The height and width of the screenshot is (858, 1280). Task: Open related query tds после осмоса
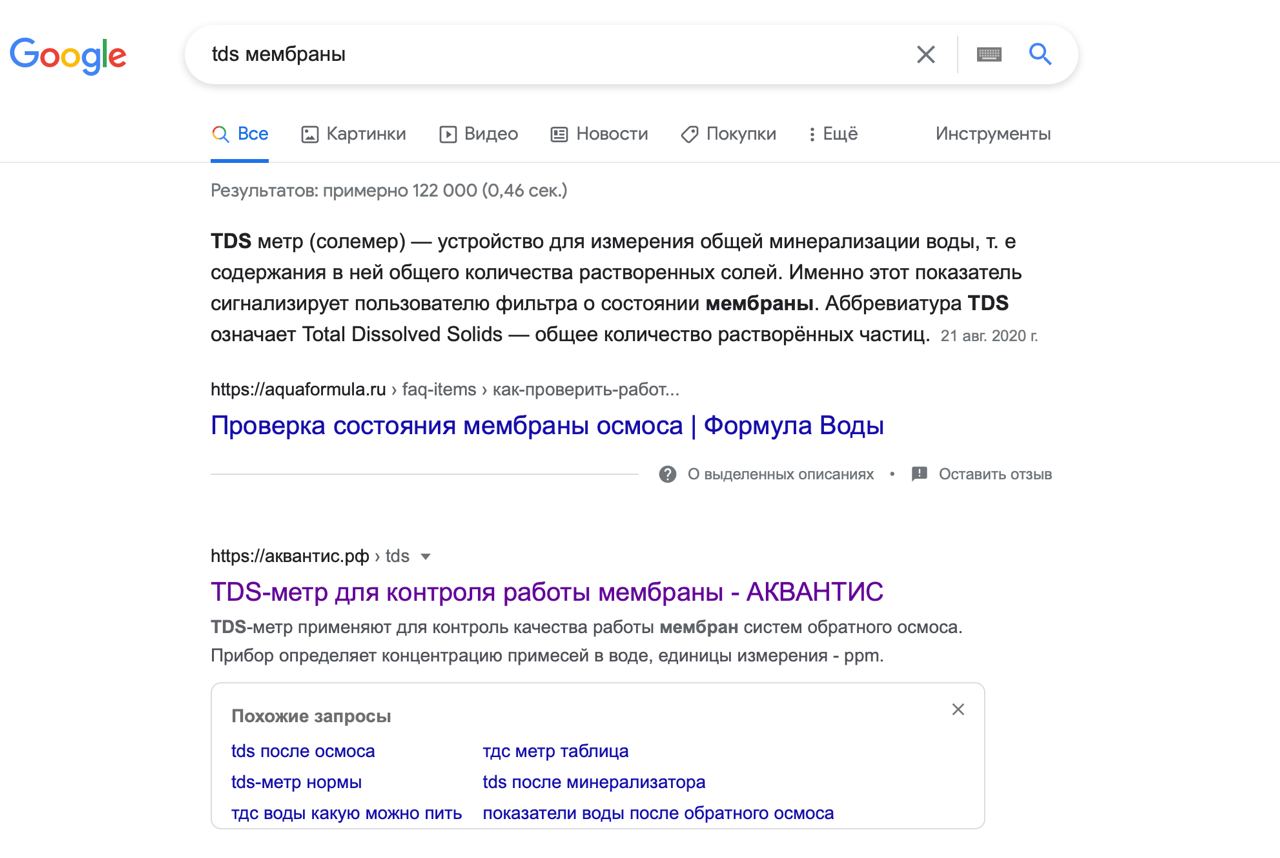point(303,751)
